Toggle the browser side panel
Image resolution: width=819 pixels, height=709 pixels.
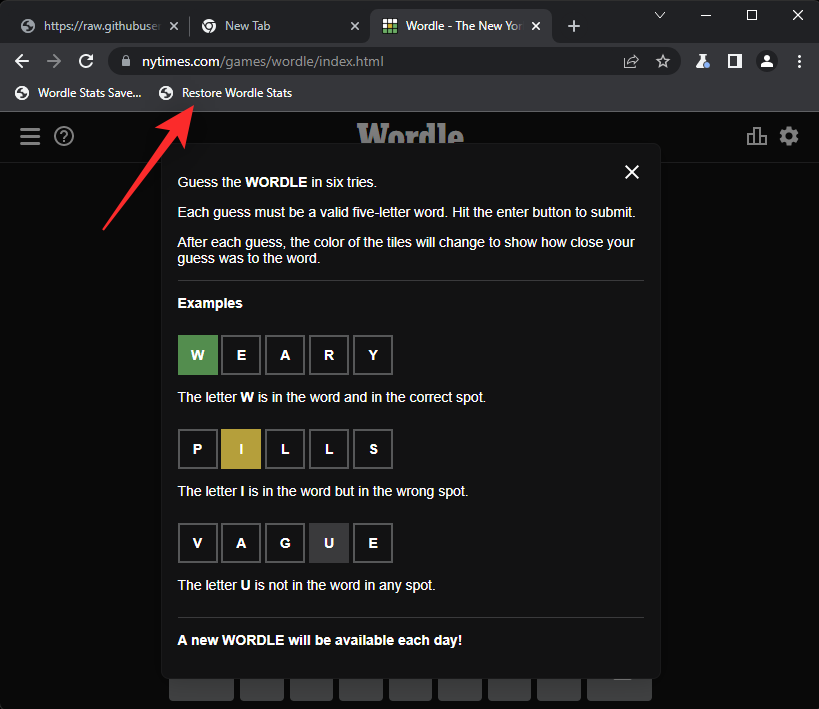click(x=735, y=62)
